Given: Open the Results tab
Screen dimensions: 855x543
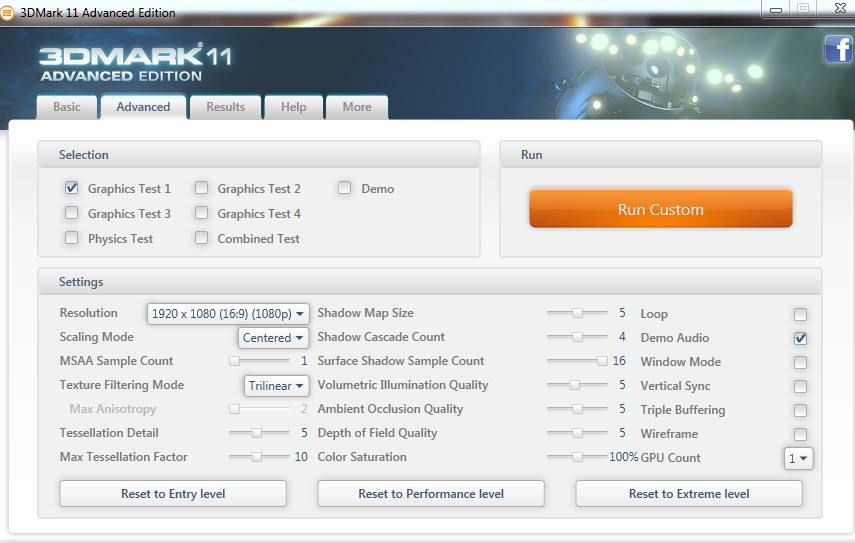Looking at the screenshot, I should 225,107.
